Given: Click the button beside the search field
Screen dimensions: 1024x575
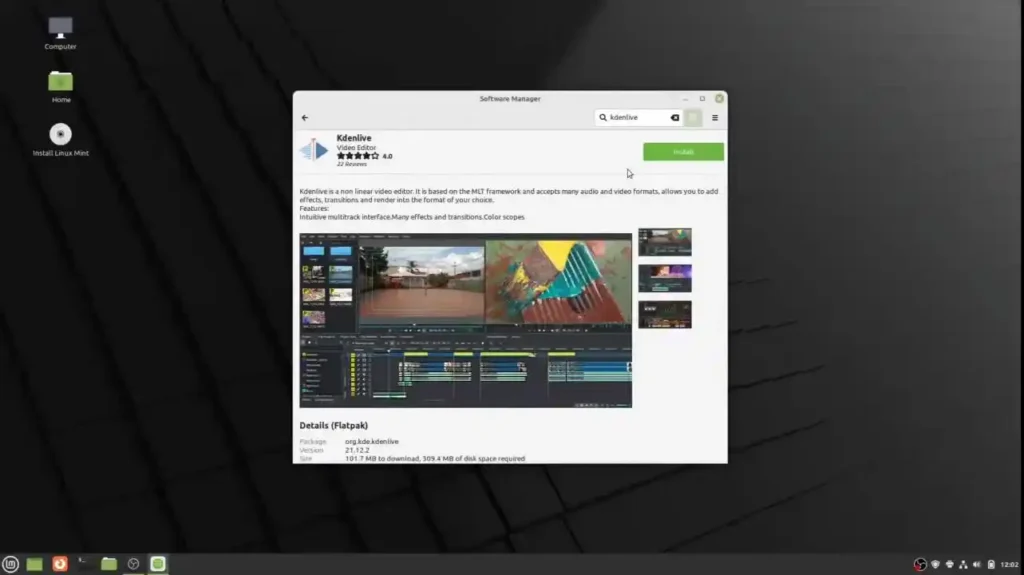Looking at the screenshot, I should pos(694,118).
